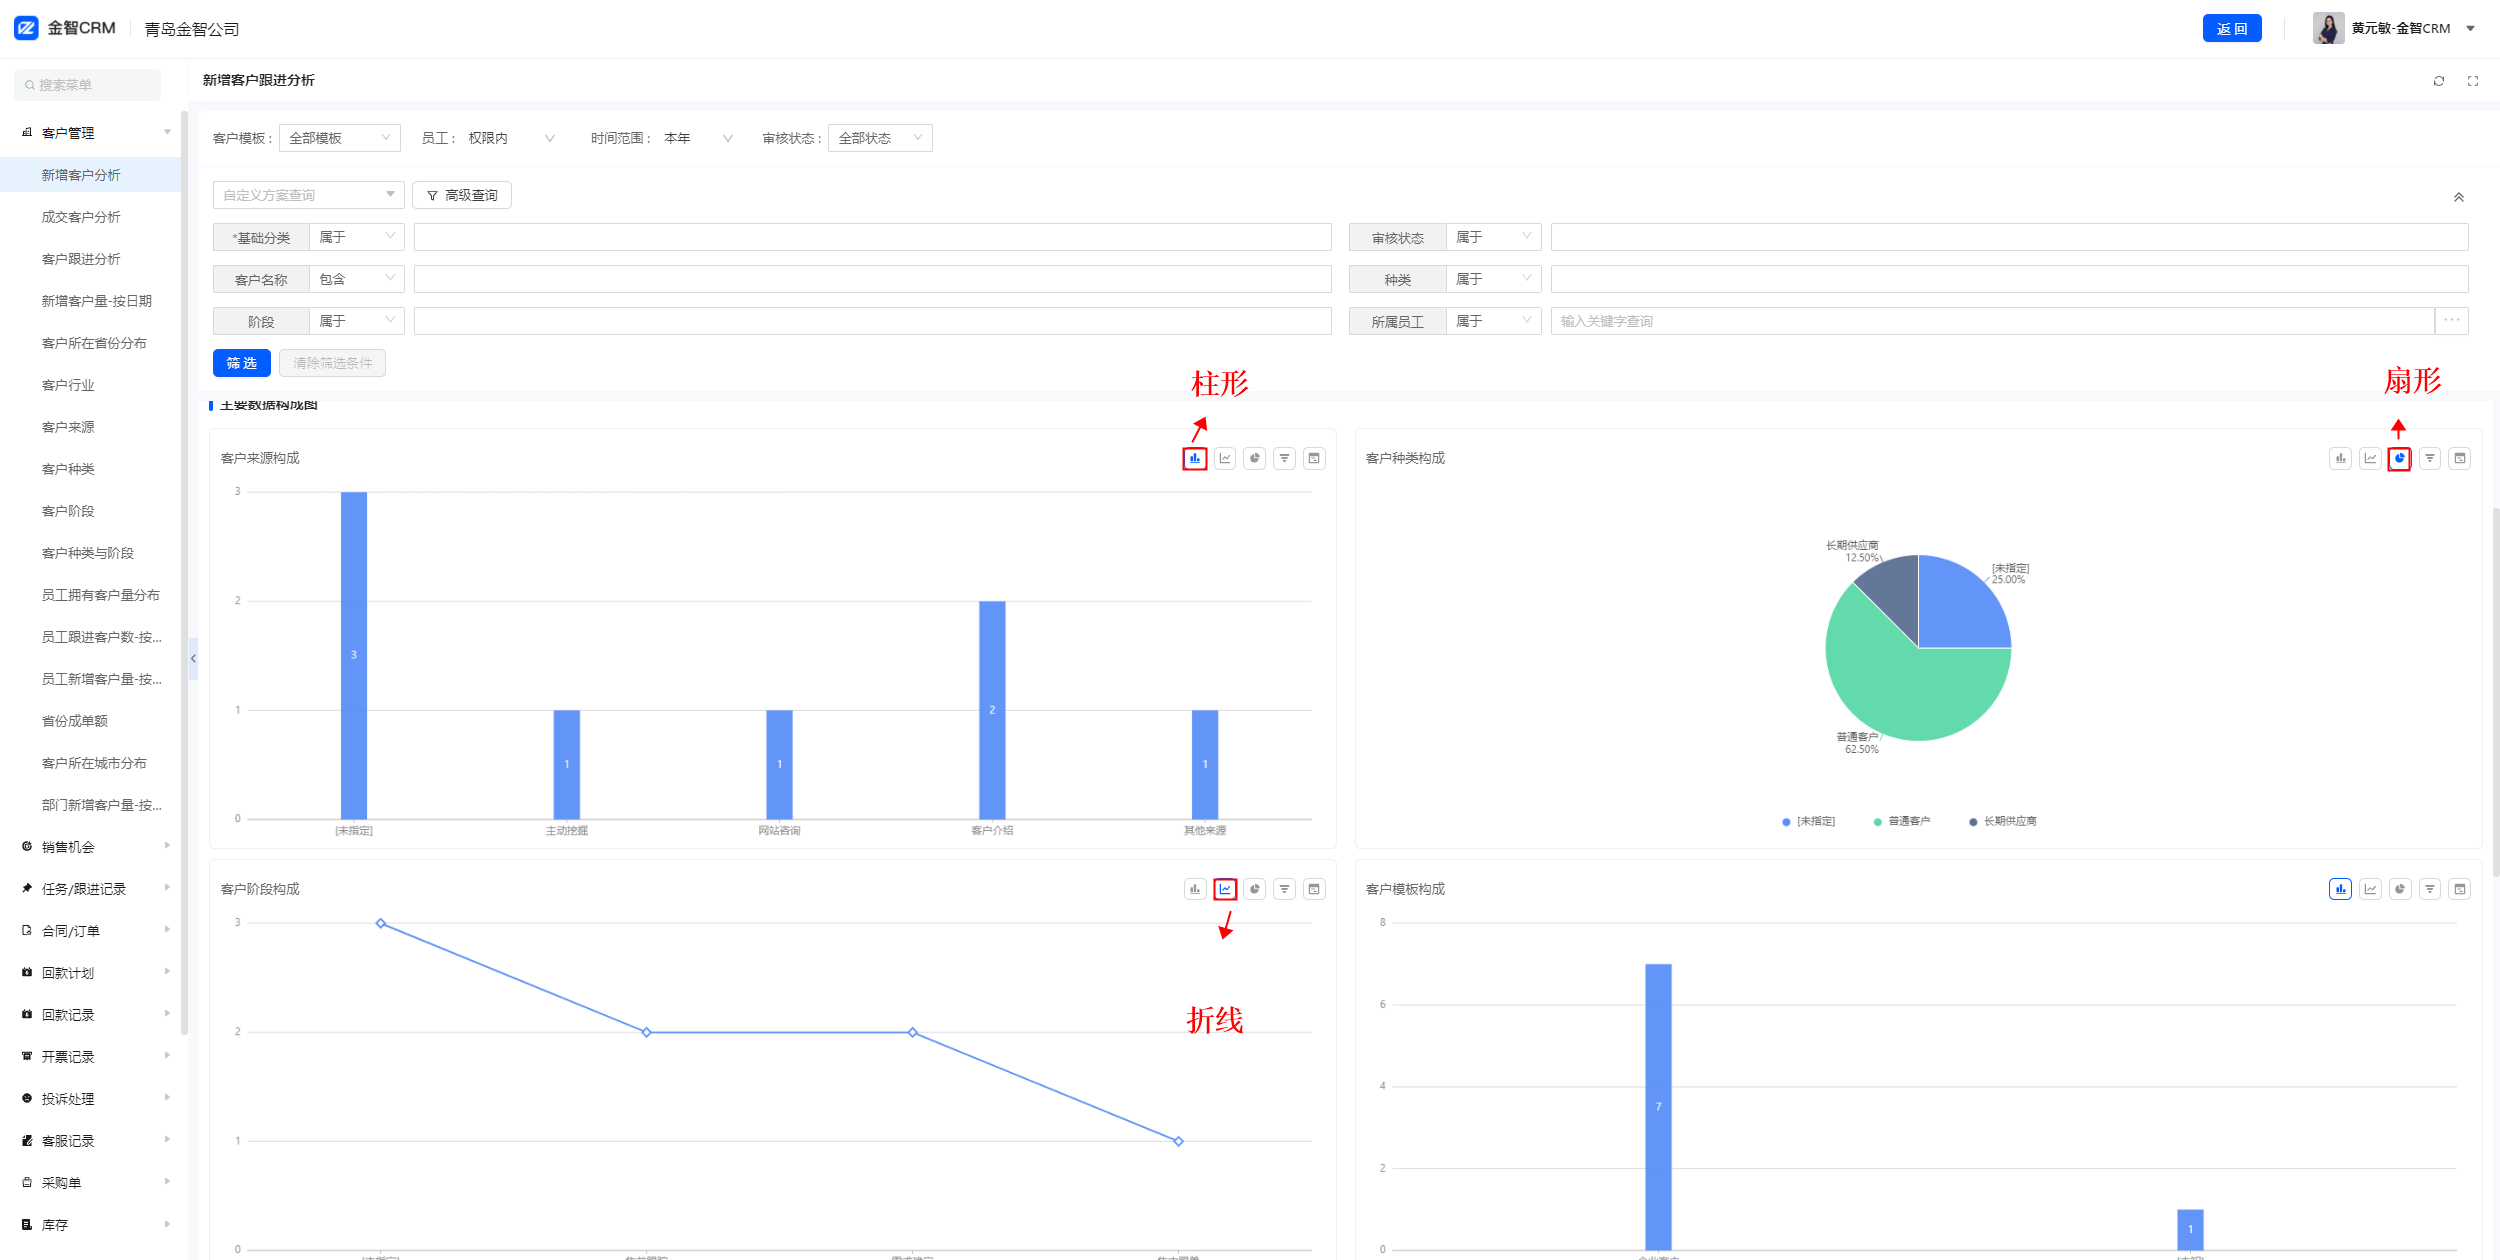Click the 搜索菜单 search field
Viewport: 2500px width, 1260px height.
(x=88, y=85)
